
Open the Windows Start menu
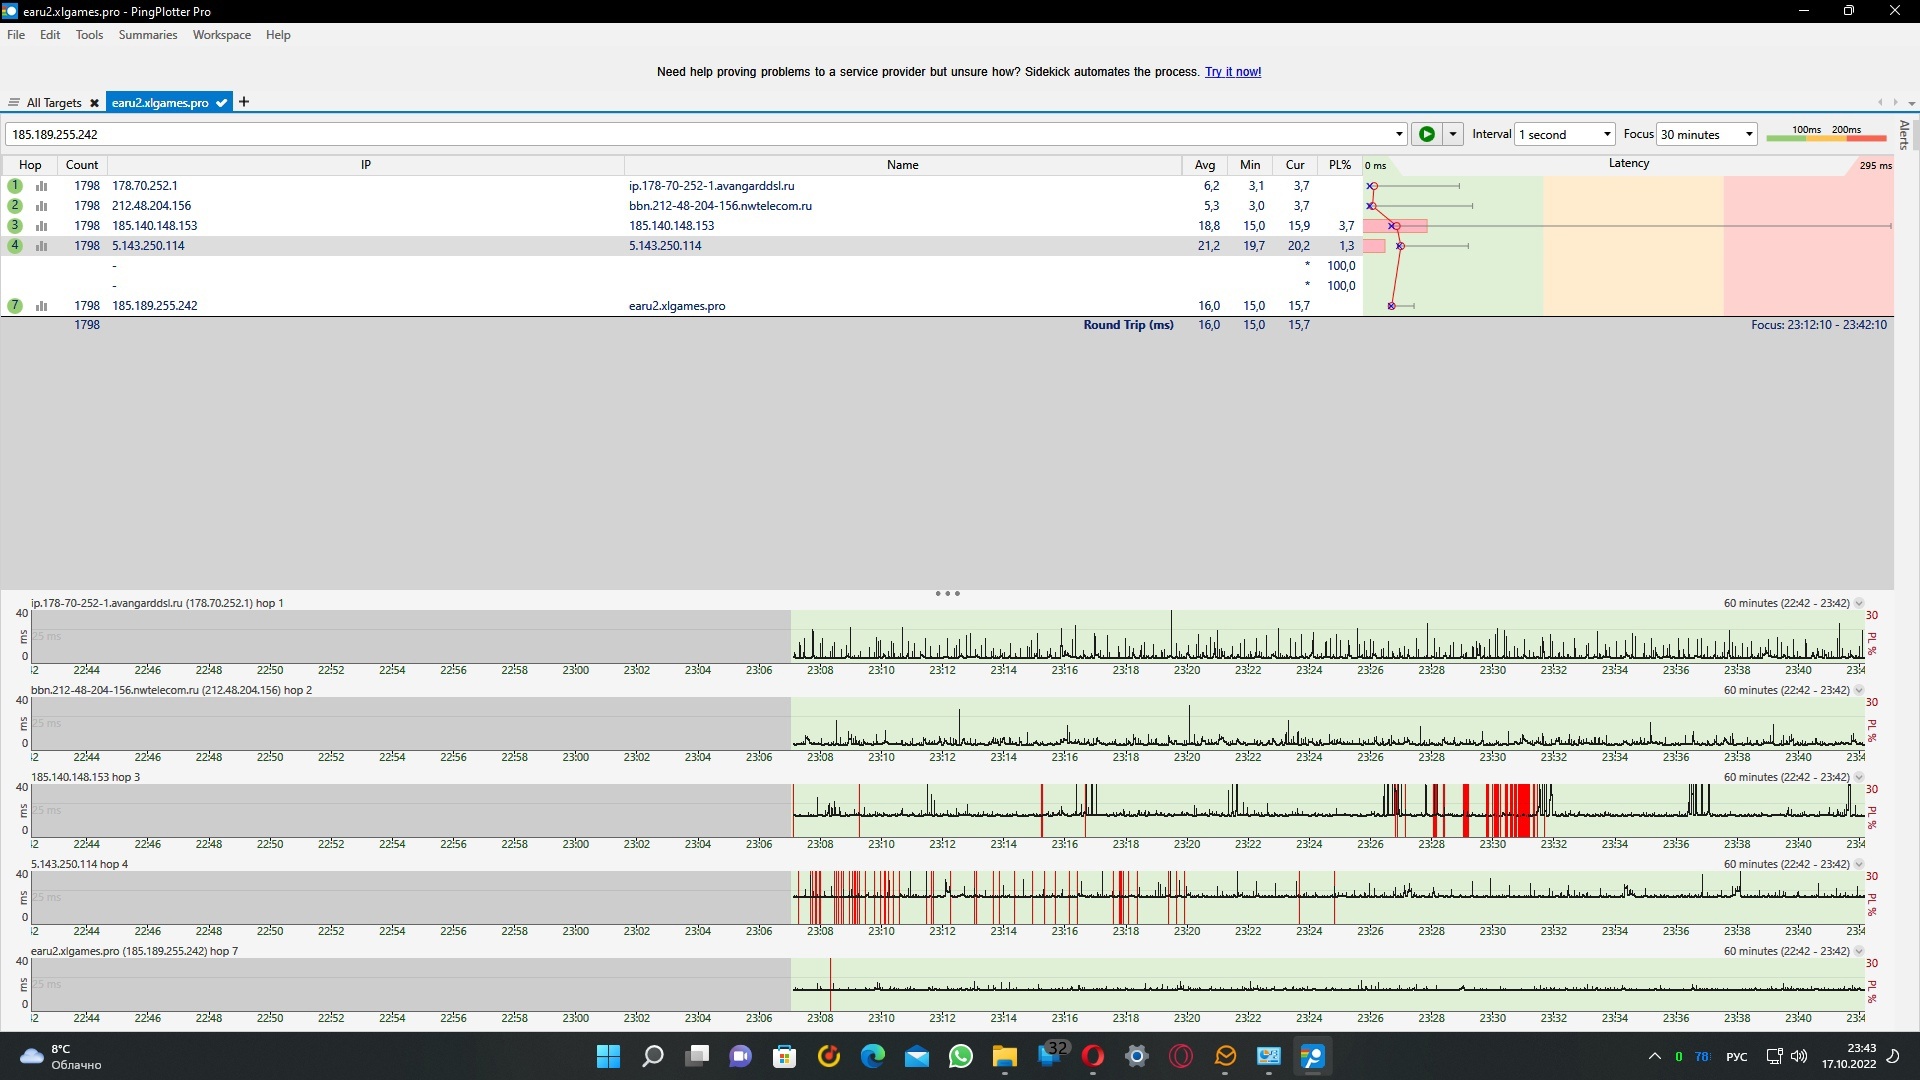608,1056
